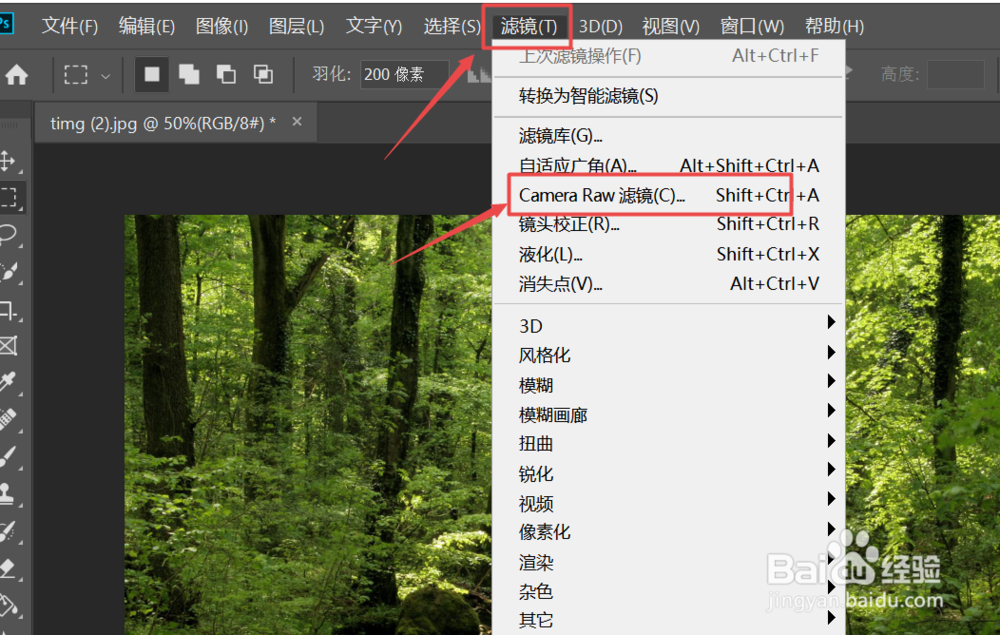This screenshot has width=1000, height=635.
Task: Open the 3D(D) menu
Action: 600,26
